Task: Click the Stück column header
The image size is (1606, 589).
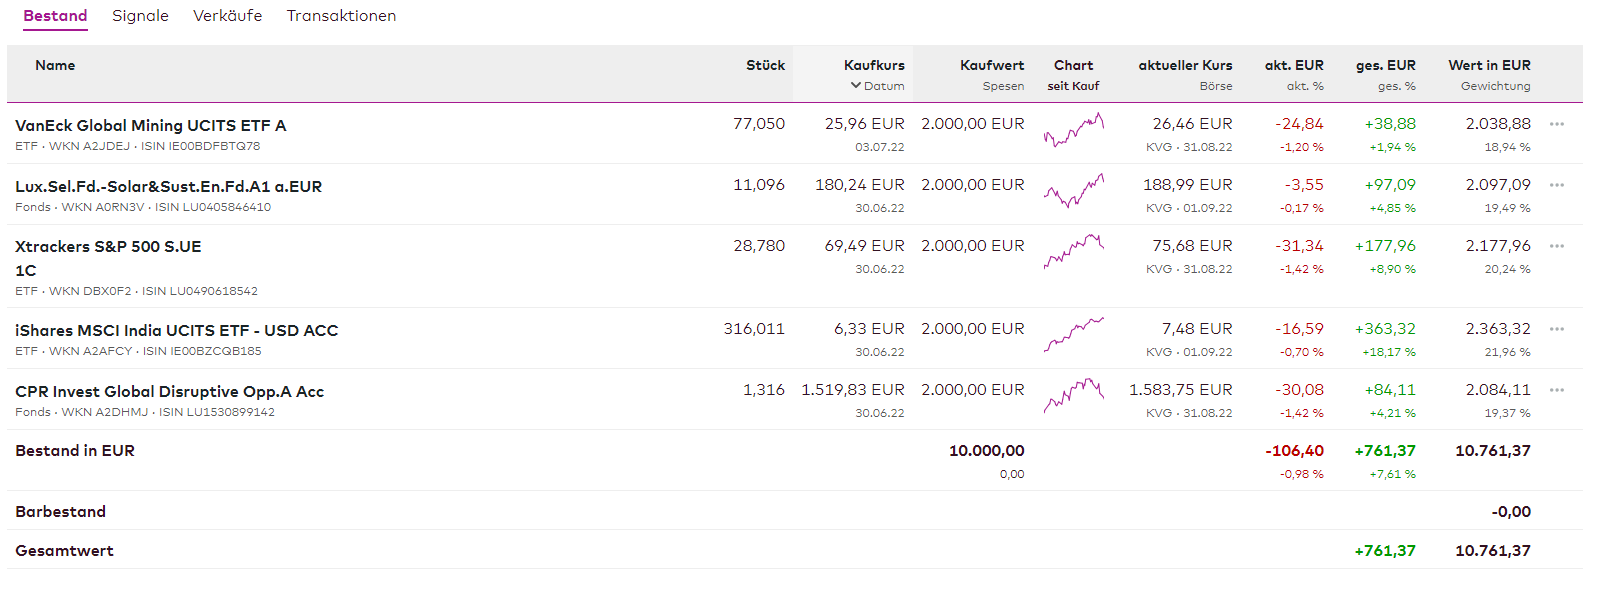Action: (765, 65)
